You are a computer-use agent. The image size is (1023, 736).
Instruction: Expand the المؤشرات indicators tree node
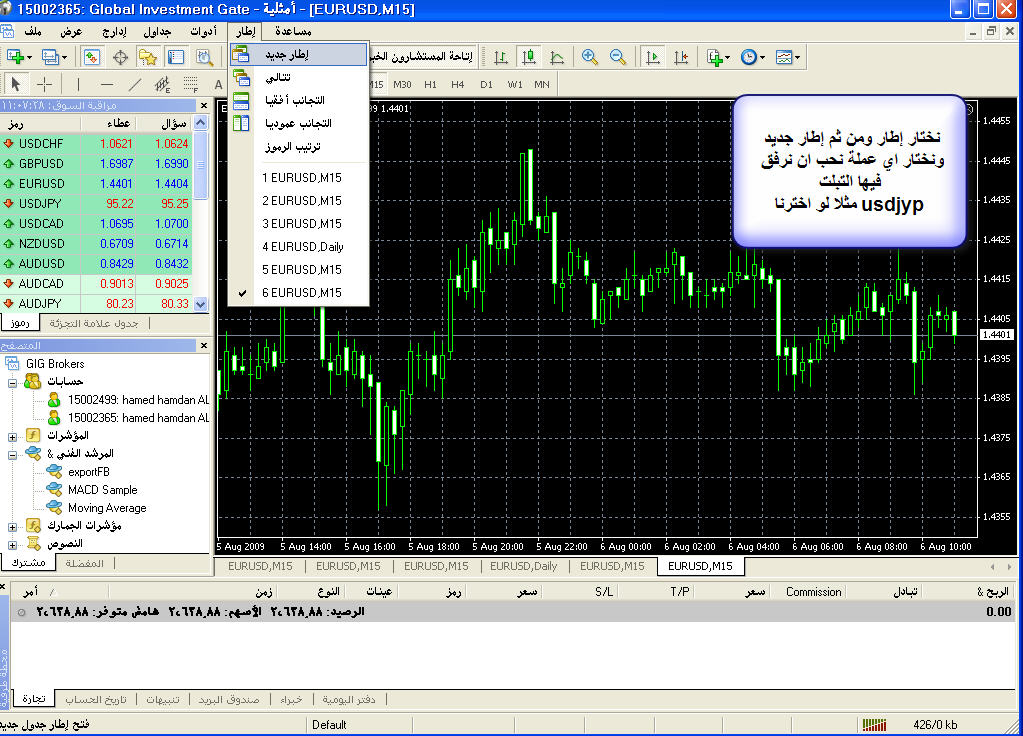[x=12, y=436]
